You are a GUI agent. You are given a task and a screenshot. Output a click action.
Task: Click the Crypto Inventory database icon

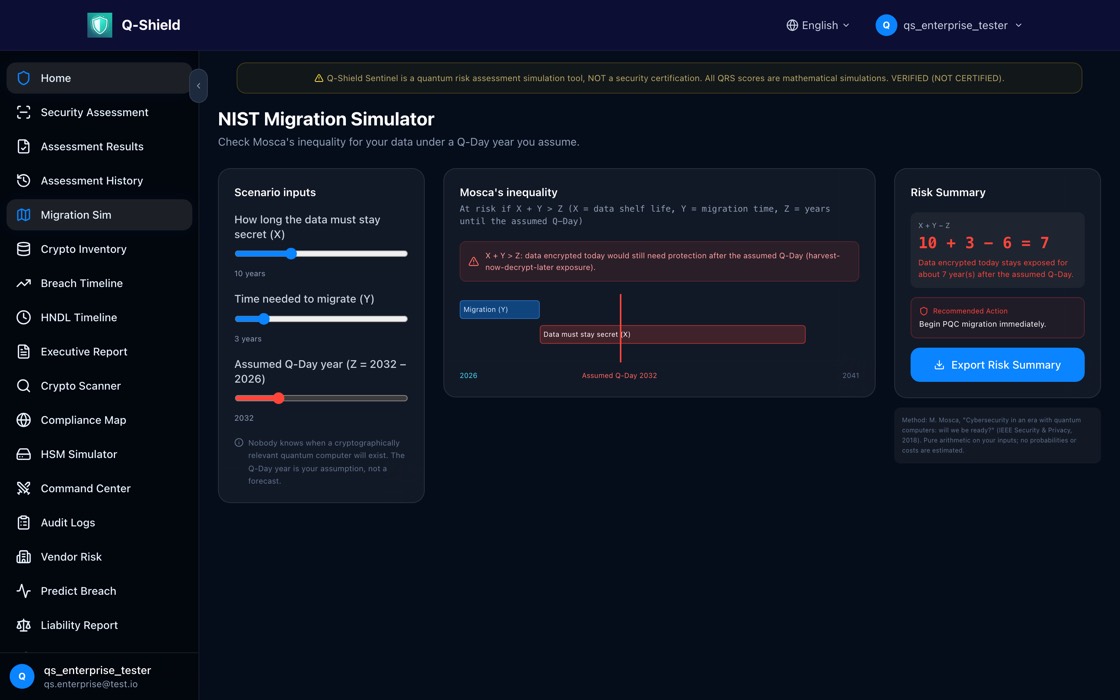24,249
